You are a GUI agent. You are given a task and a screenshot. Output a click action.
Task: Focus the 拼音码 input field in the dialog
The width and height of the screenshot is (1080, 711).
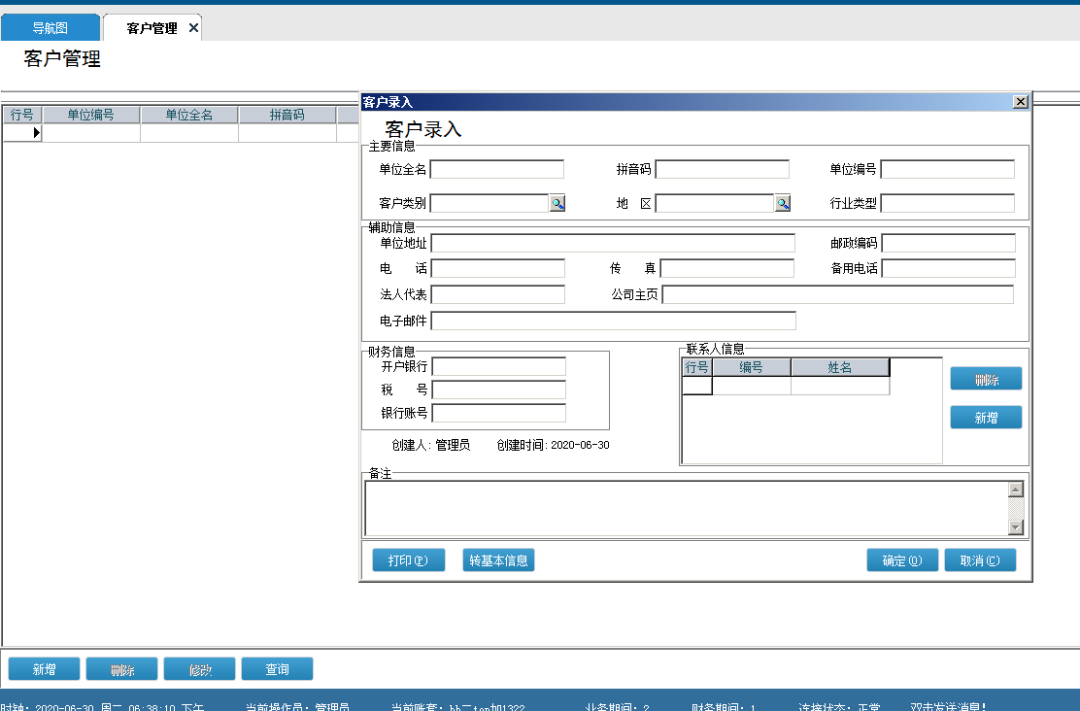(722, 169)
